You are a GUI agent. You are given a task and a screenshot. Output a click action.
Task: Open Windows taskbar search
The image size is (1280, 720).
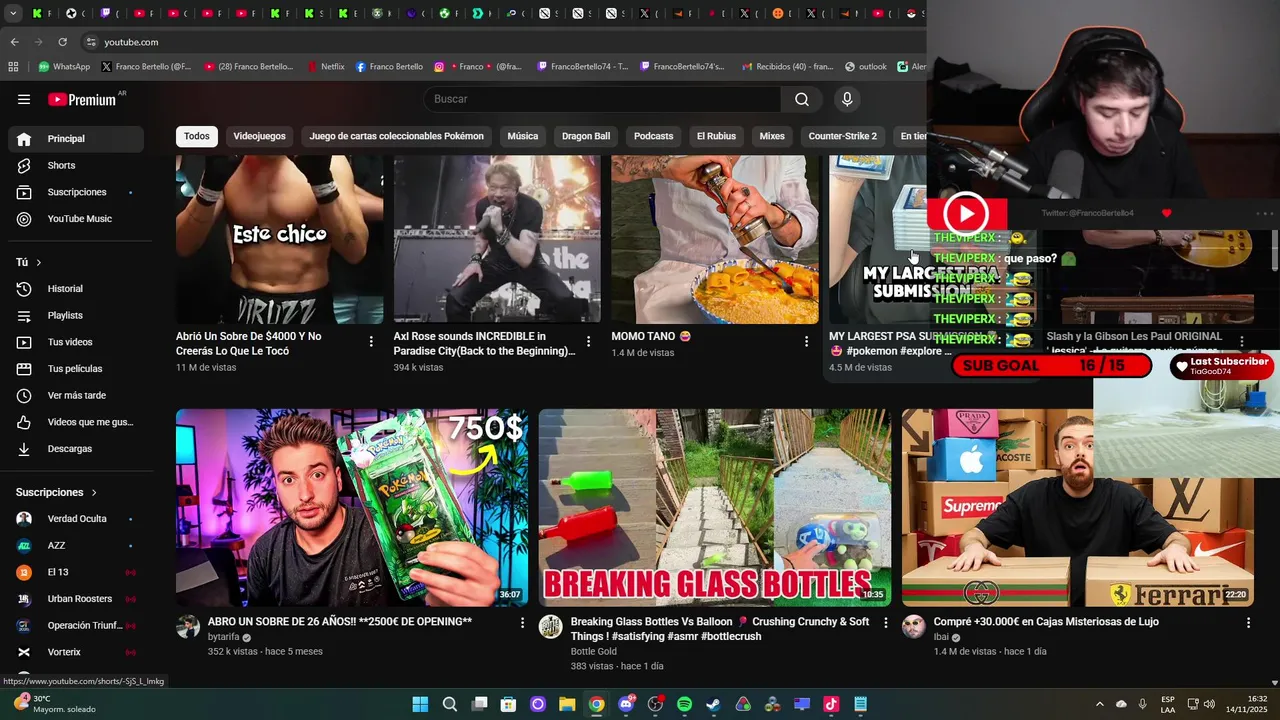[450, 704]
